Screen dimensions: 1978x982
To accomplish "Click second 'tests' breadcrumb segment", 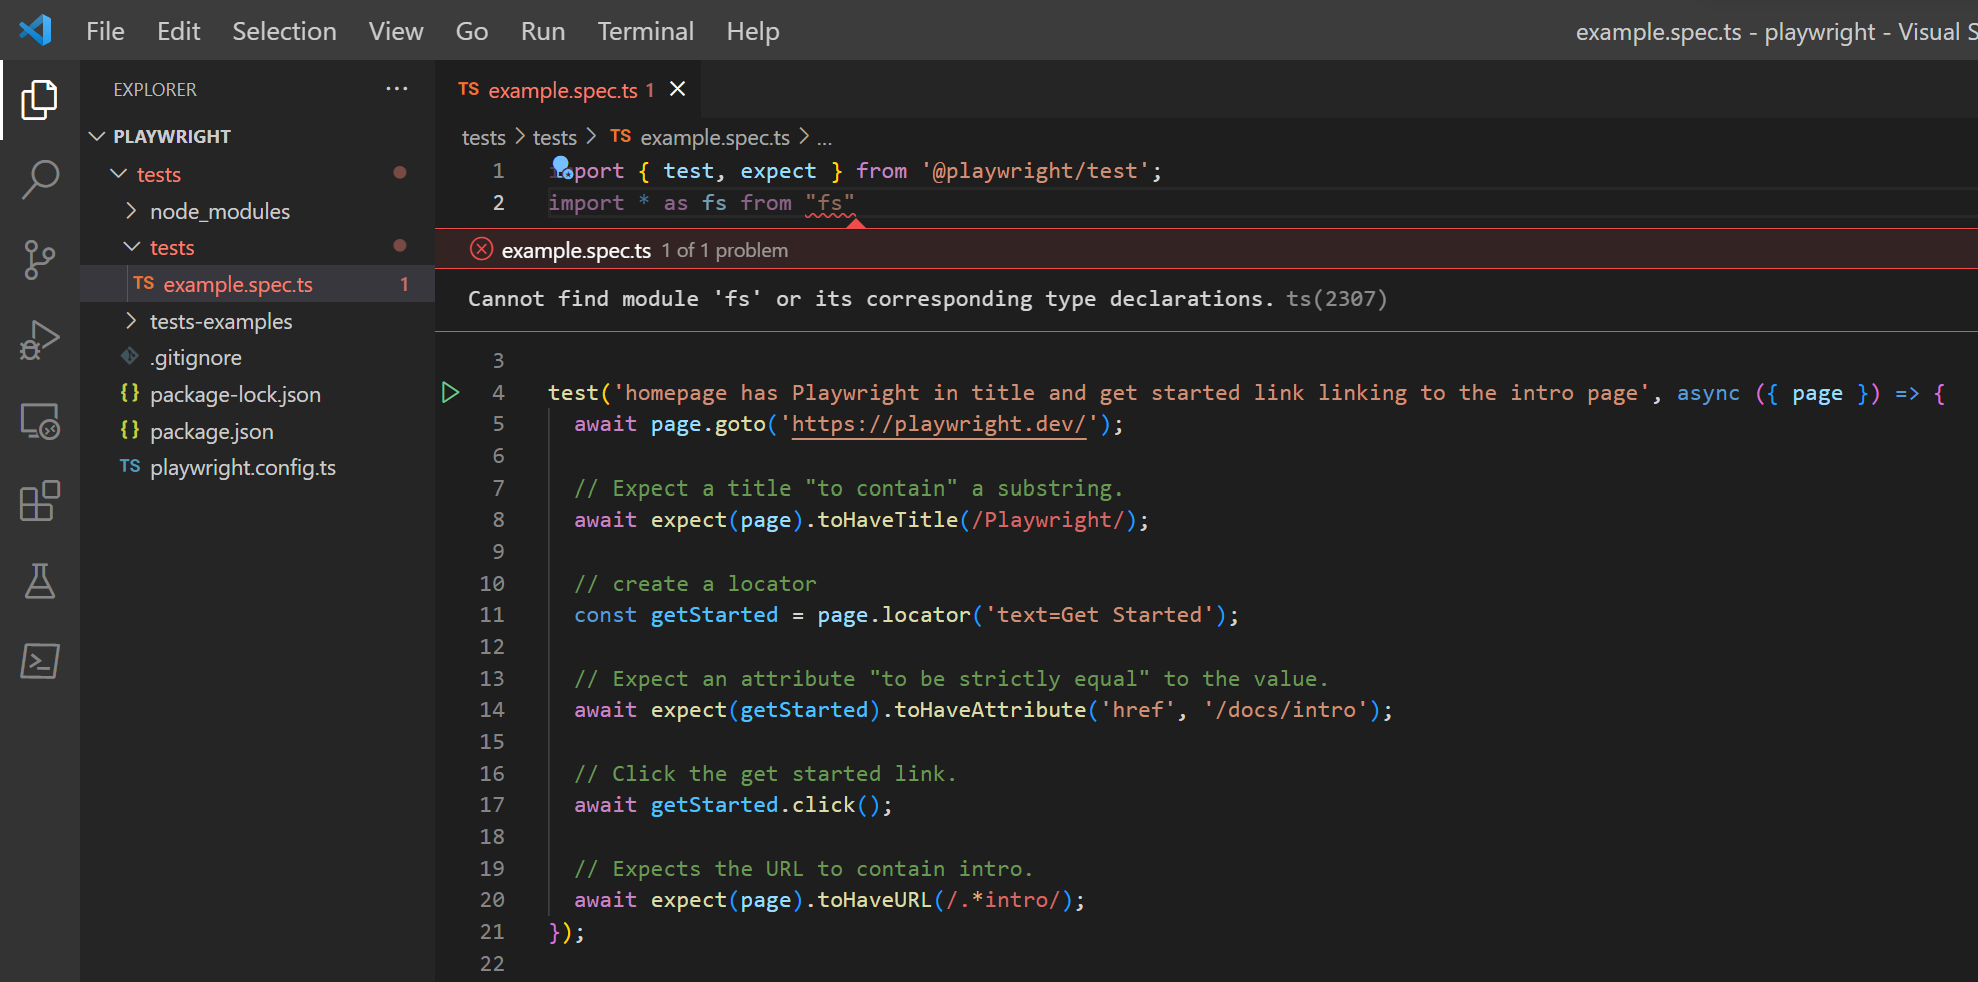I will [555, 137].
